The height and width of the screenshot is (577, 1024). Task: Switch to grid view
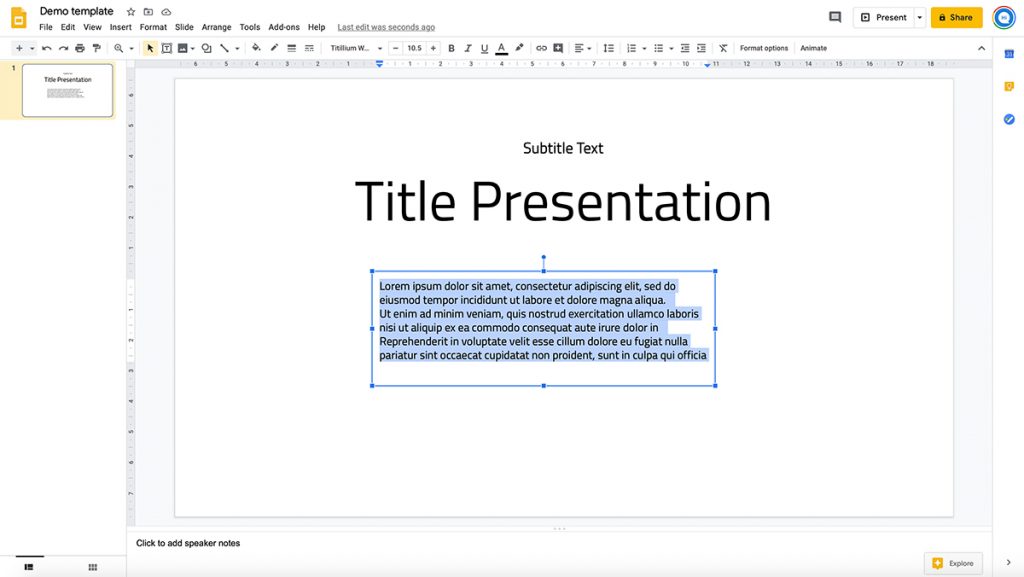click(x=93, y=567)
